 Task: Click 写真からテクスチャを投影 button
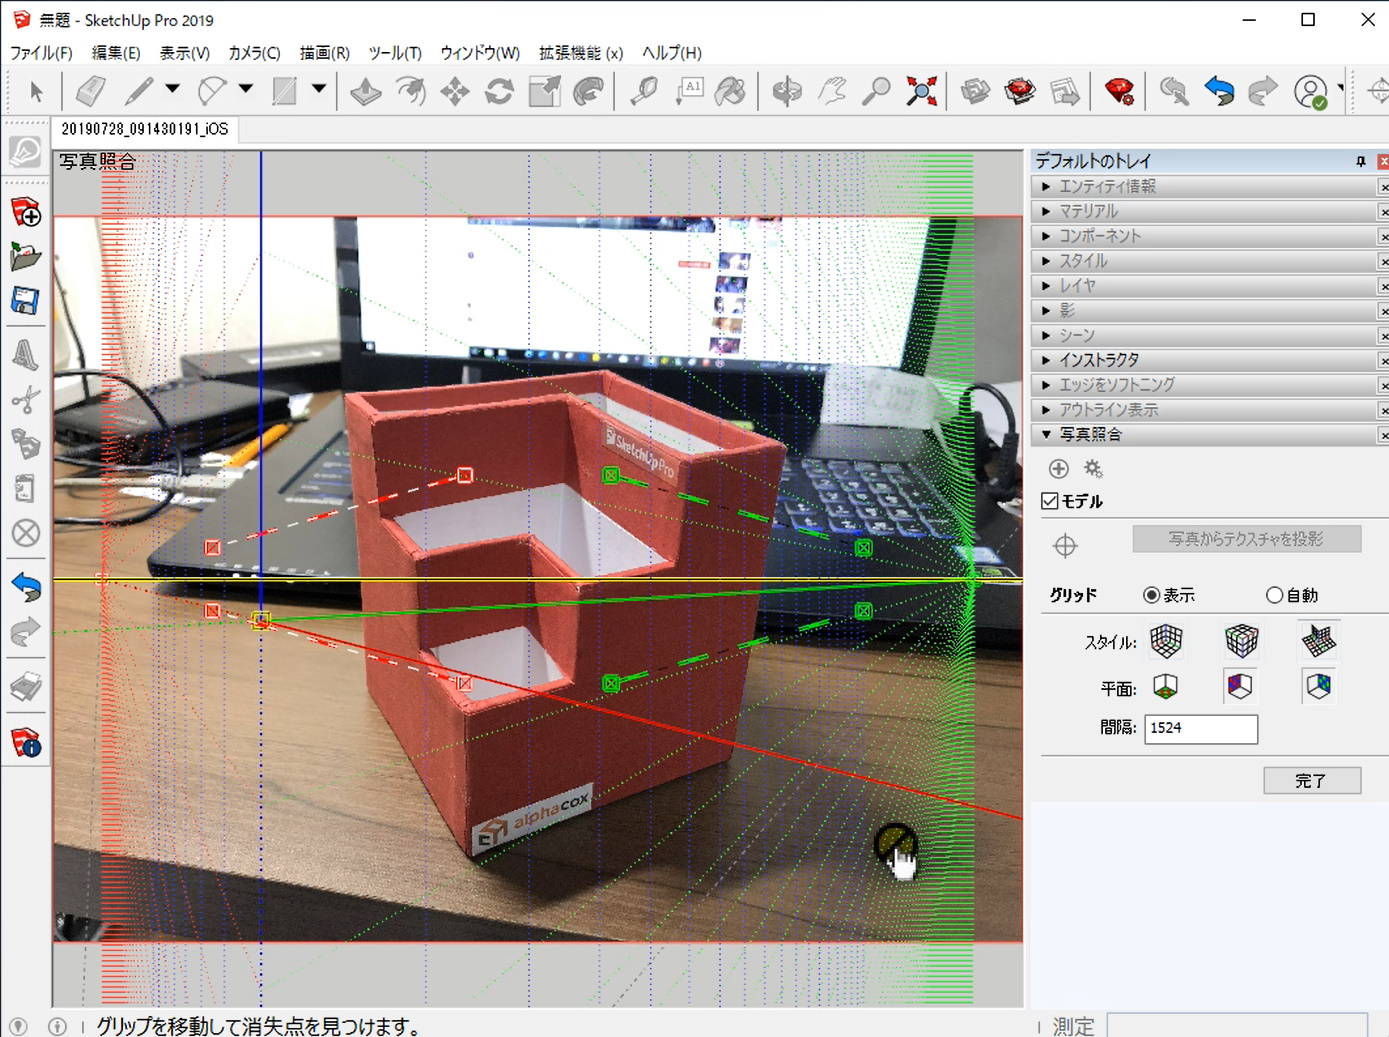click(1246, 539)
